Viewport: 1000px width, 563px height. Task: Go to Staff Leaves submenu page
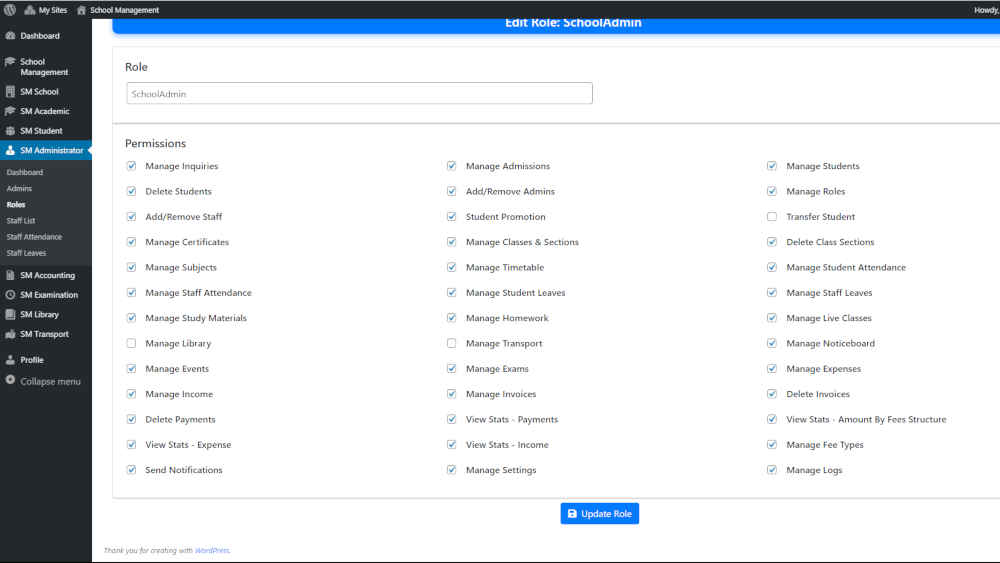(x=26, y=253)
